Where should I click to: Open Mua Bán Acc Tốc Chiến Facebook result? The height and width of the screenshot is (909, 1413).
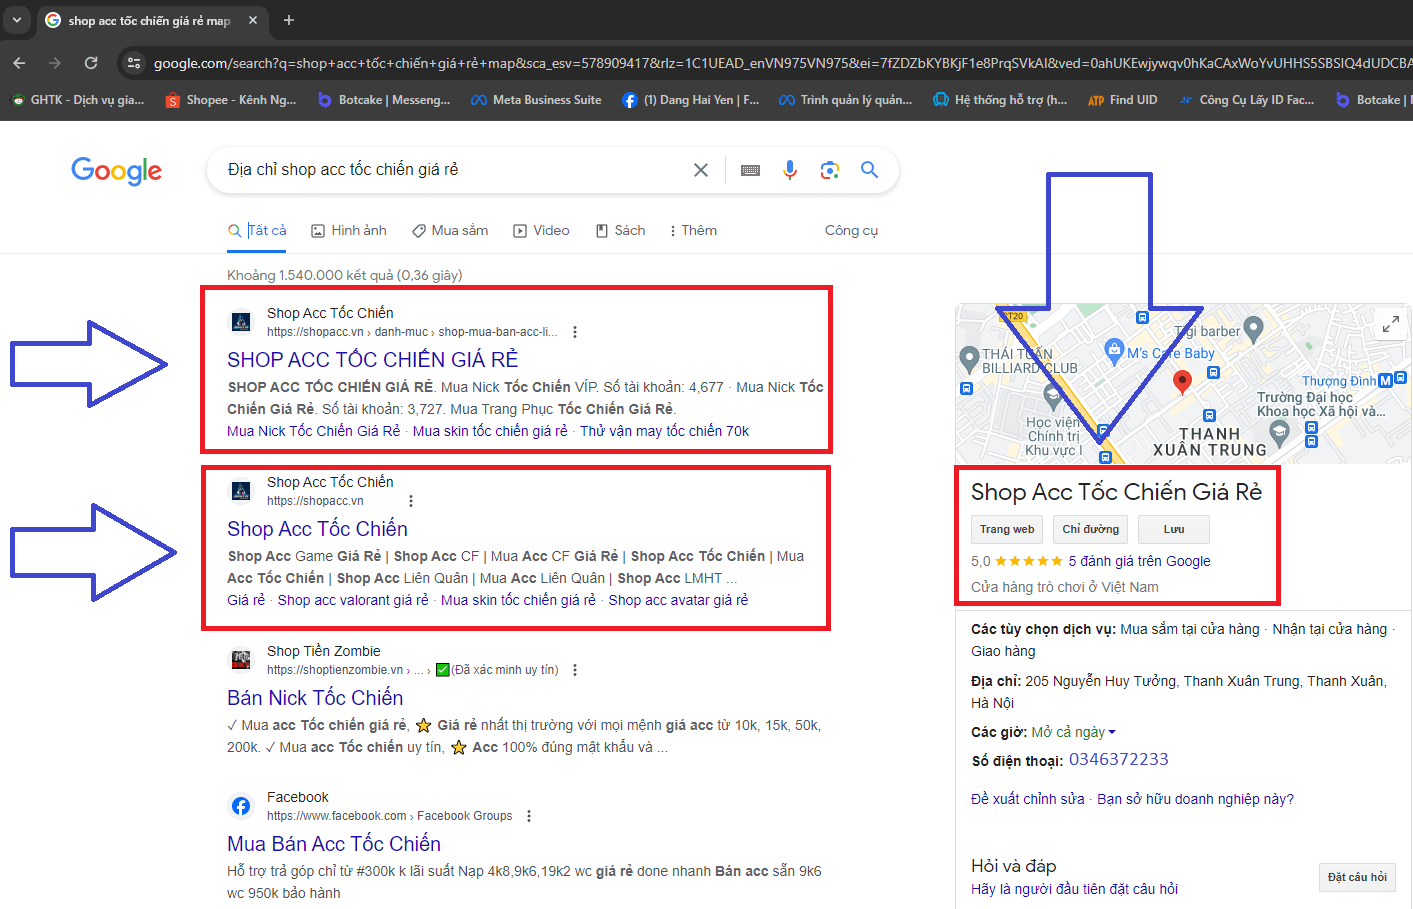click(x=334, y=843)
